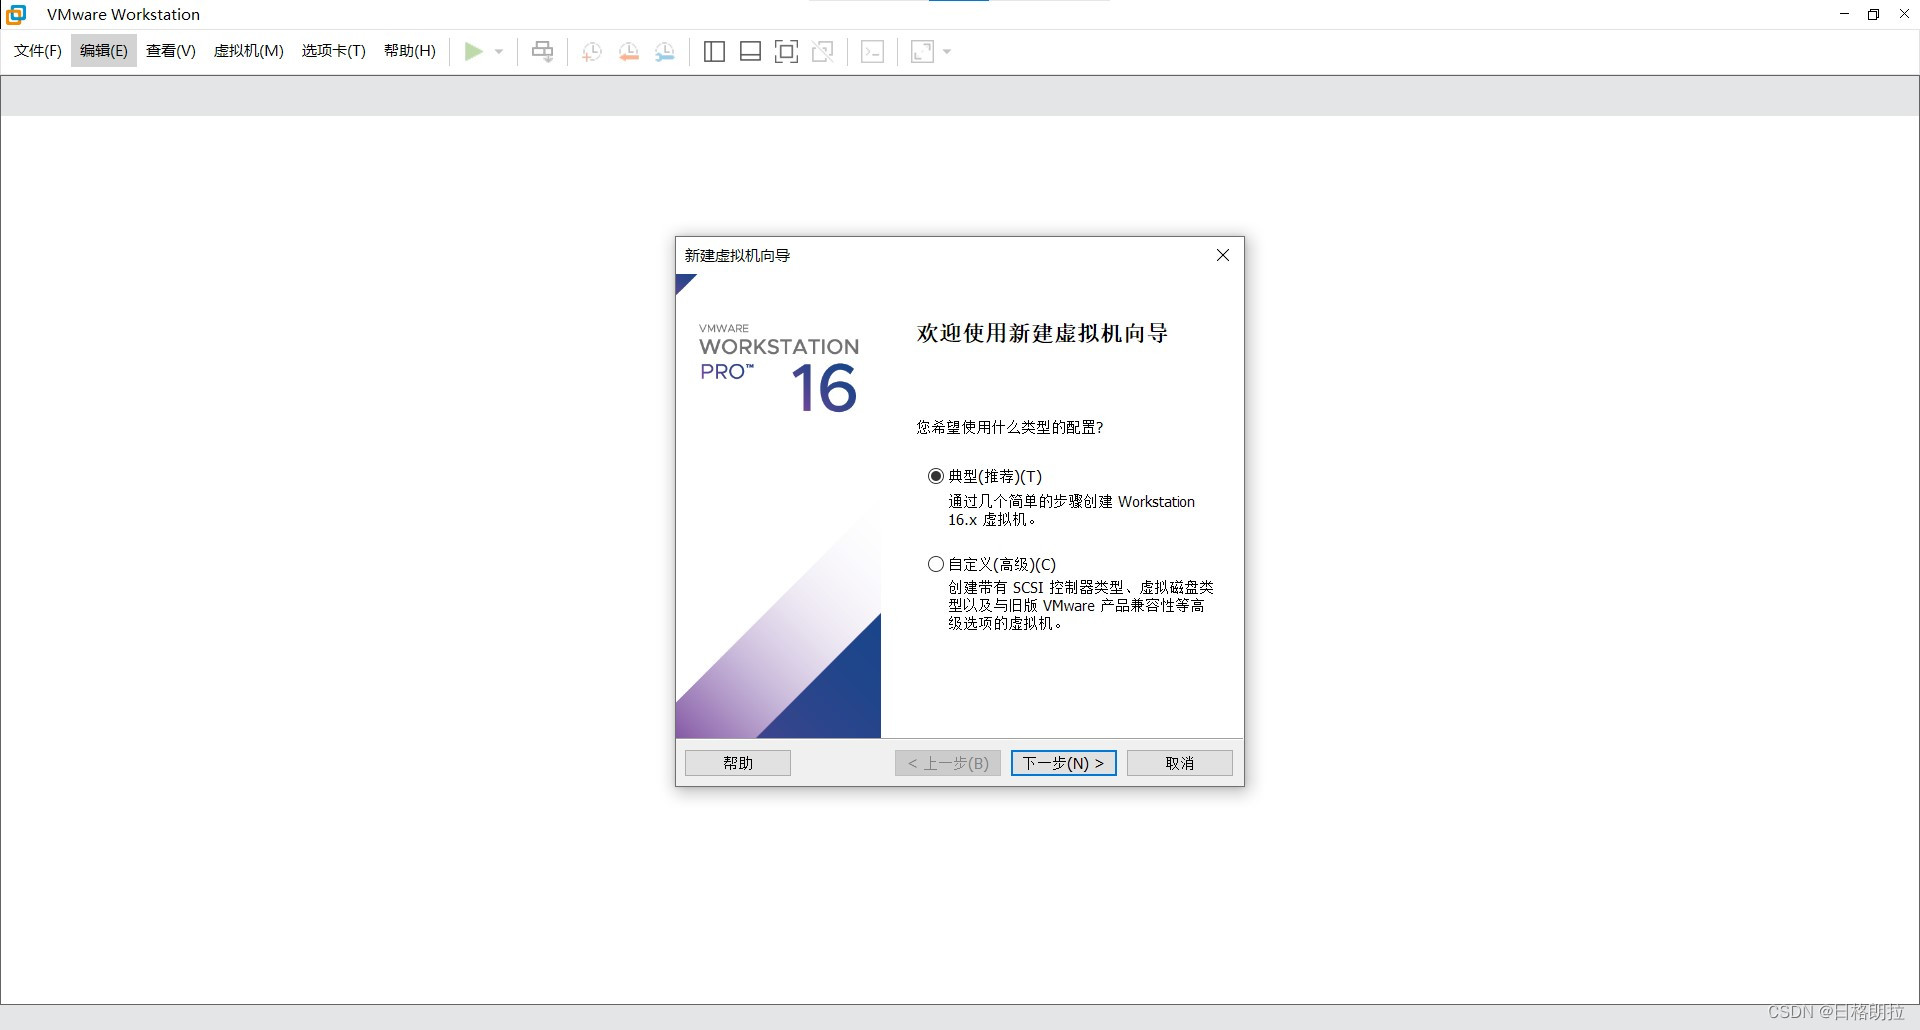Image resolution: width=1920 pixels, height=1030 pixels.
Task: Close the VMware Workstation main window
Action: pyautogui.click(x=1904, y=14)
